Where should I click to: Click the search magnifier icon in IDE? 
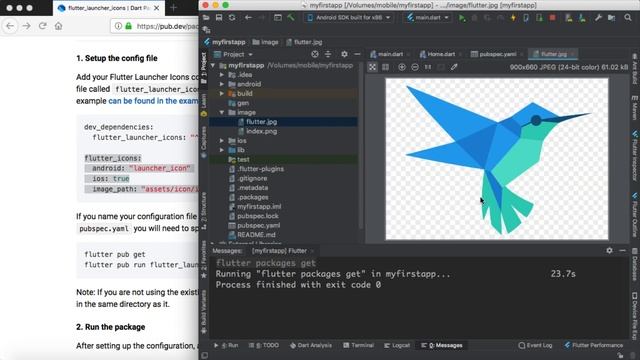(x=628, y=18)
